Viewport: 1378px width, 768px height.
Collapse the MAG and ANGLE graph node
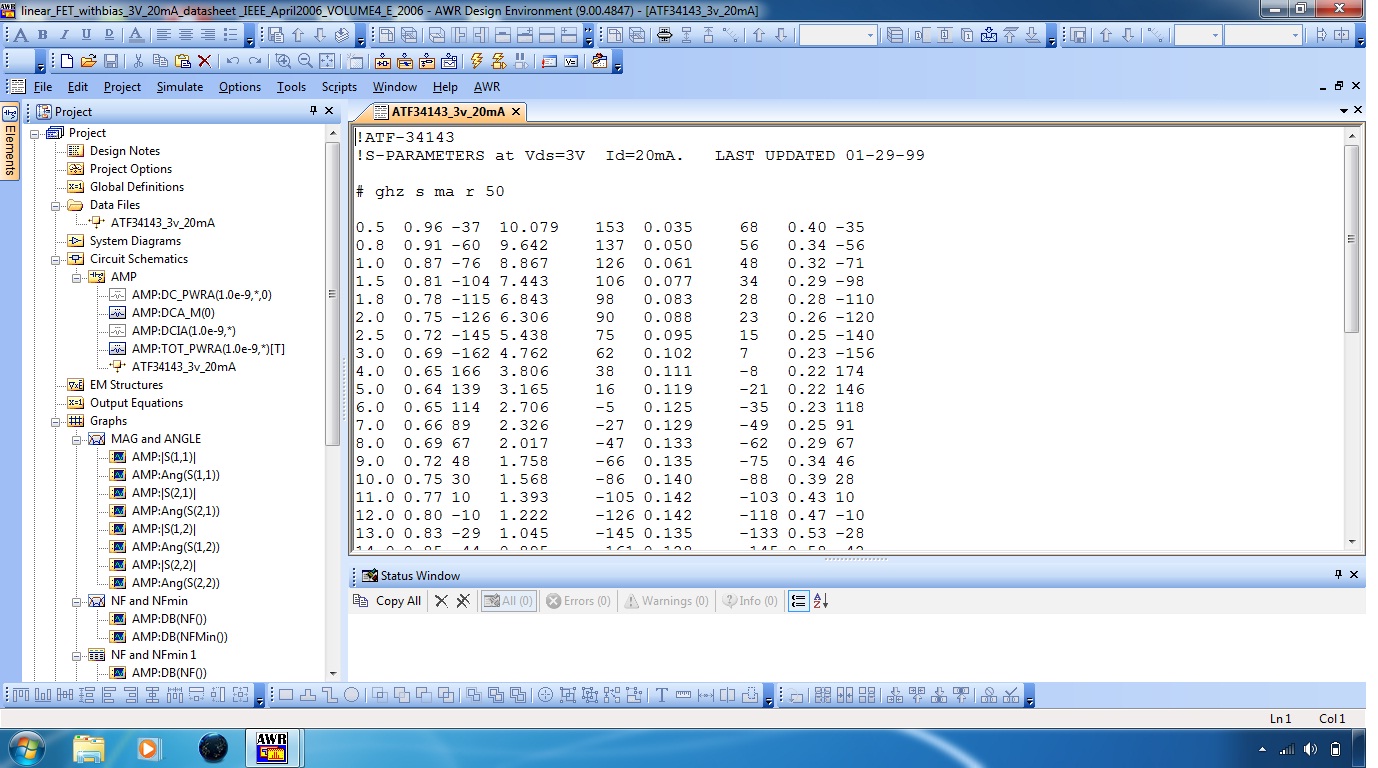76,439
